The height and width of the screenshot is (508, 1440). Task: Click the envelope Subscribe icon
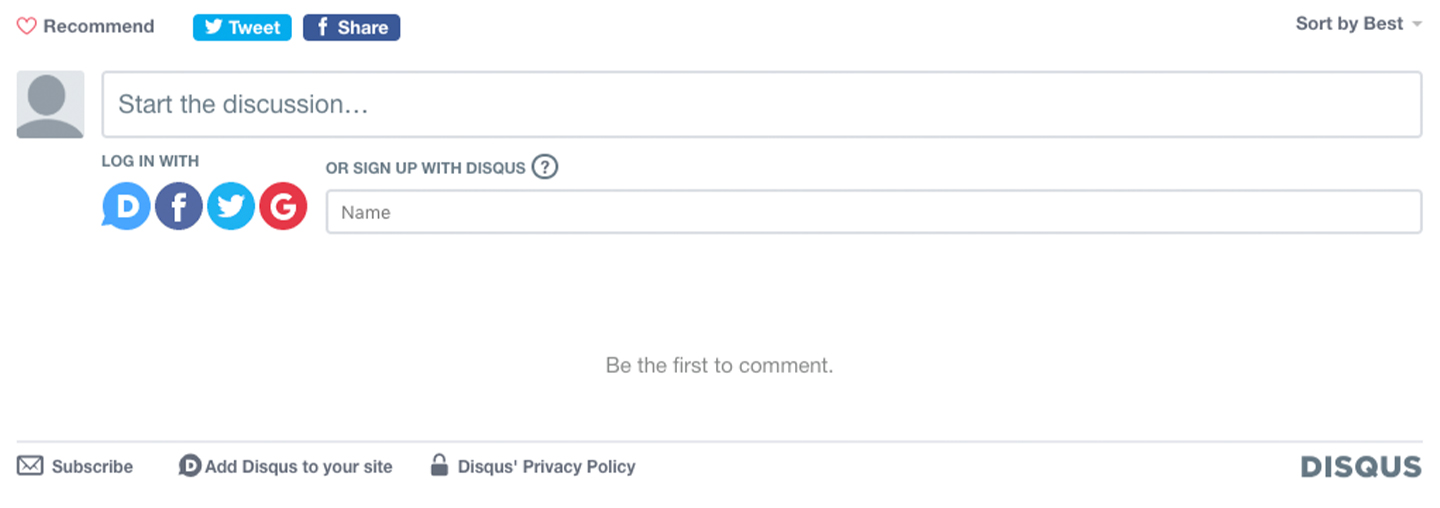pyautogui.click(x=30, y=466)
